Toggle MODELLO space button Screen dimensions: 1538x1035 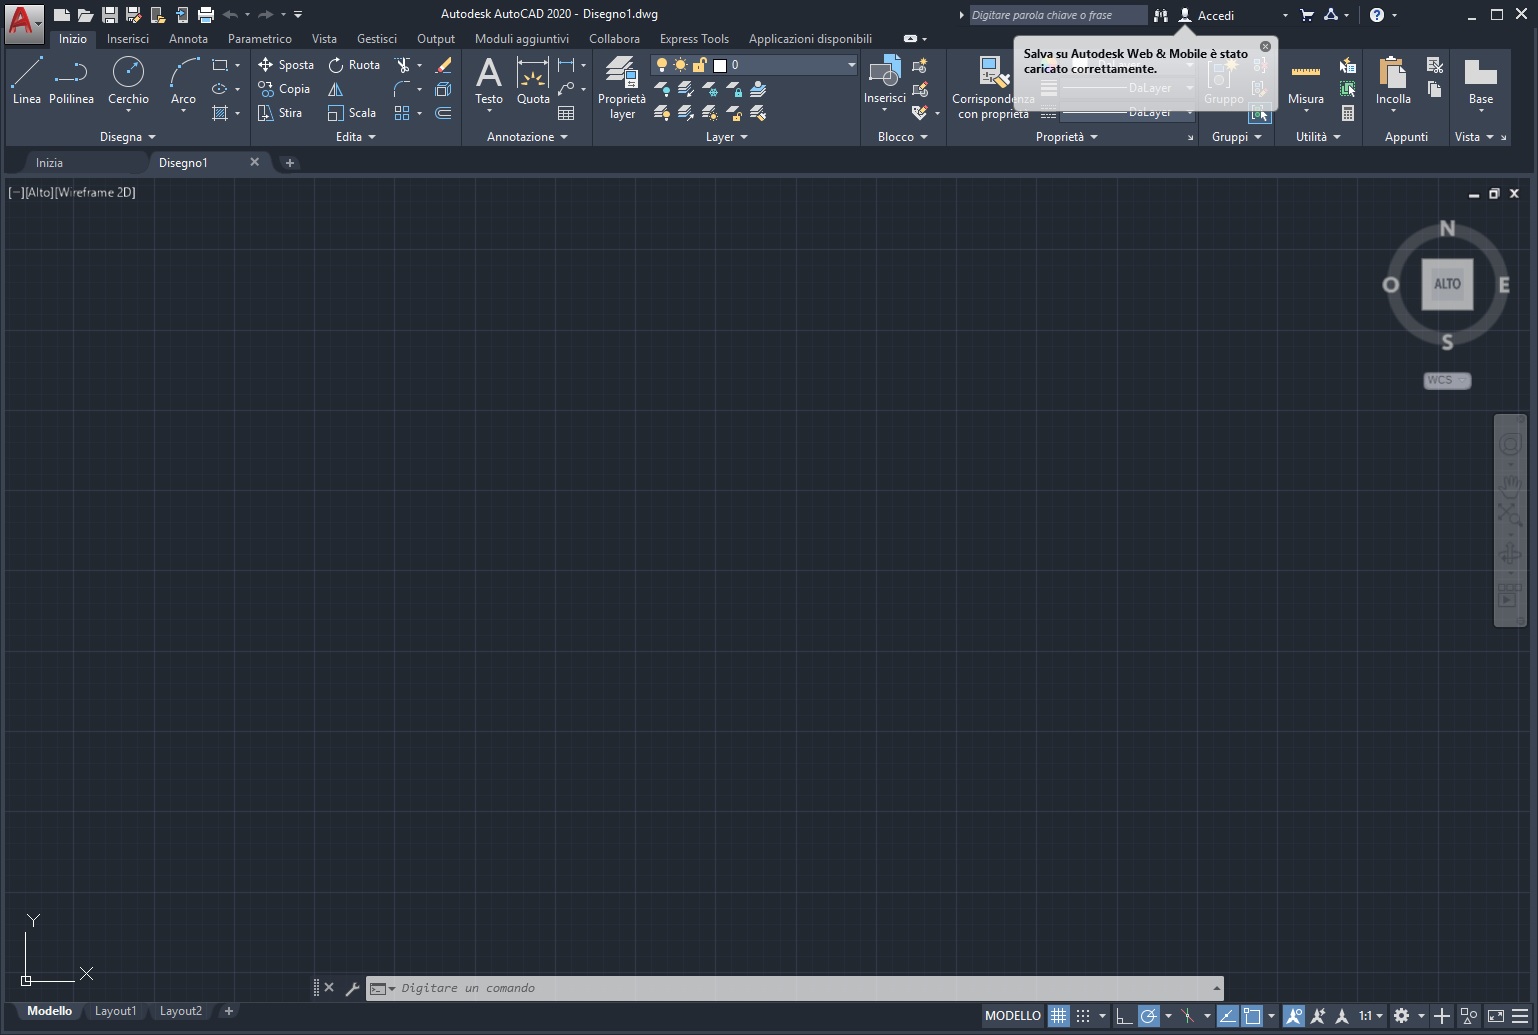(1012, 1016)
